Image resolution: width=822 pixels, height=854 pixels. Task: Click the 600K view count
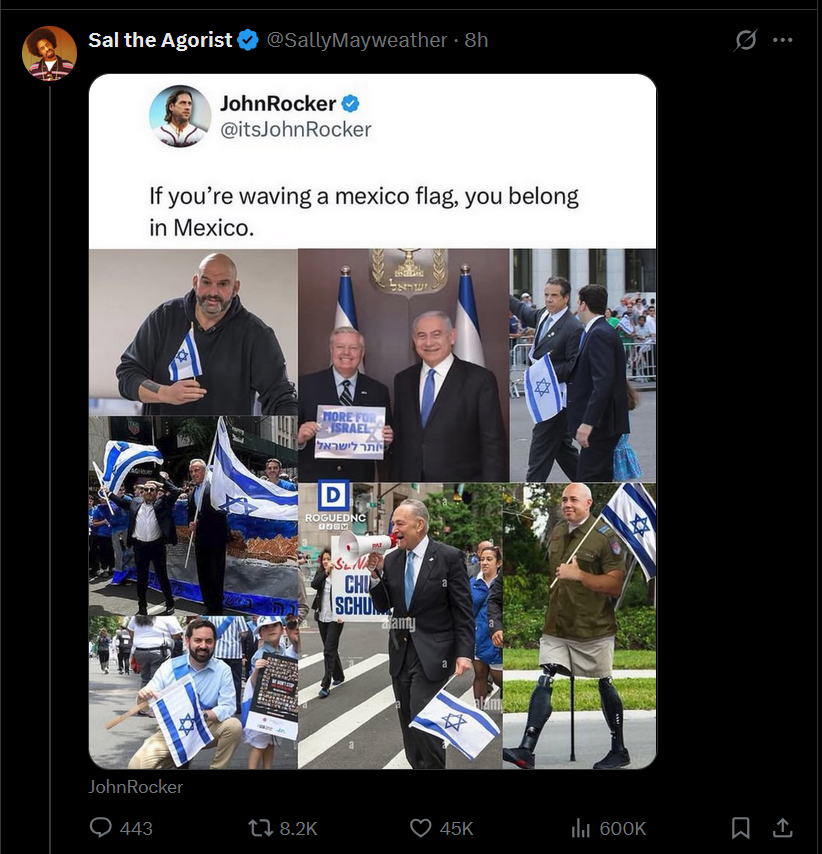point(623,828)
